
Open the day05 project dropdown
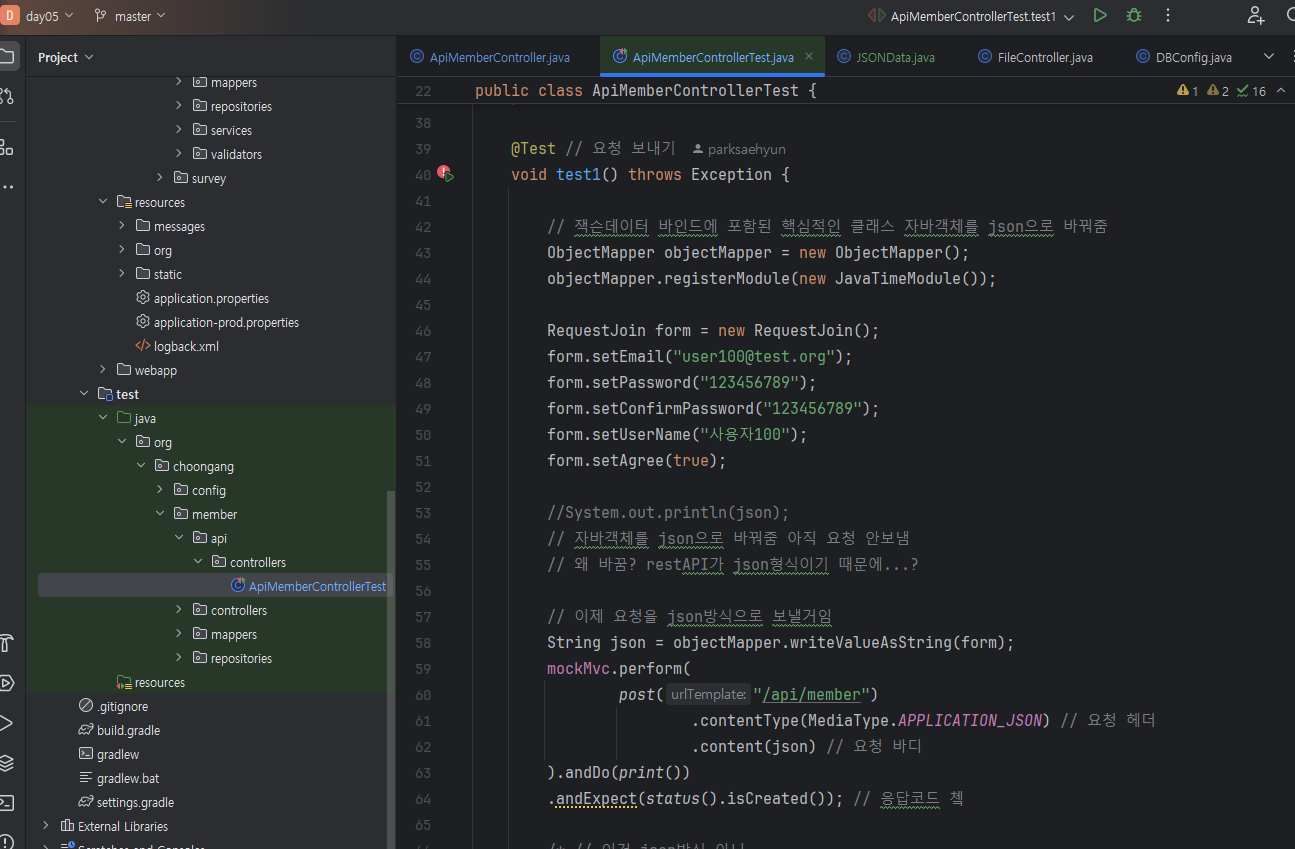(50, 16)
